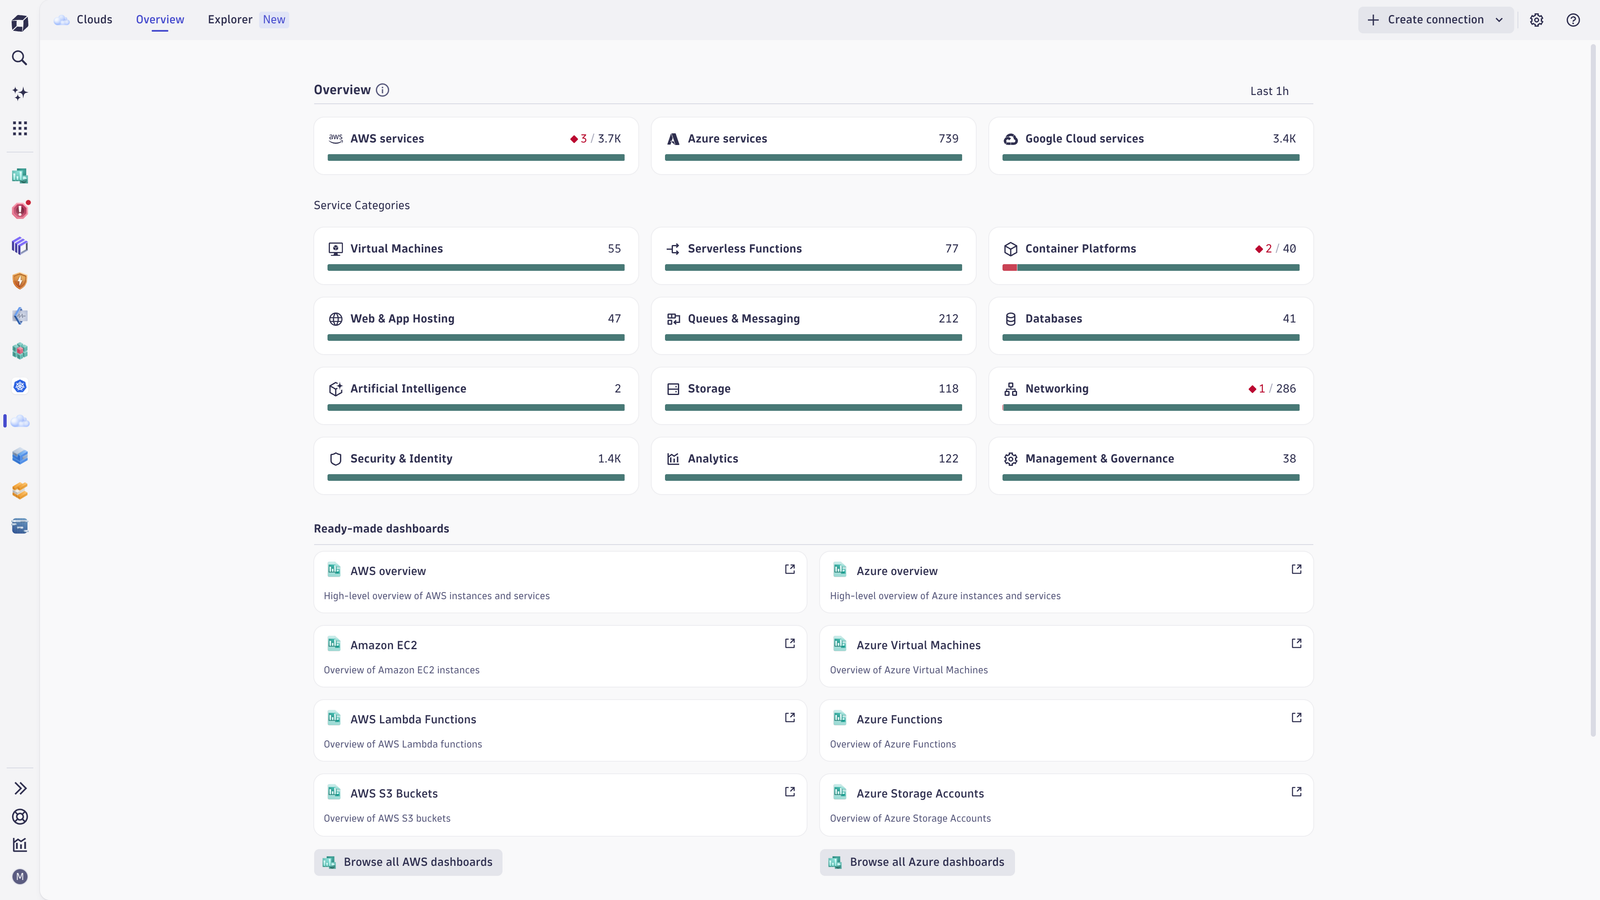Click the page vertical scrollbar

pyautogui.click(x=1593, y=390)
